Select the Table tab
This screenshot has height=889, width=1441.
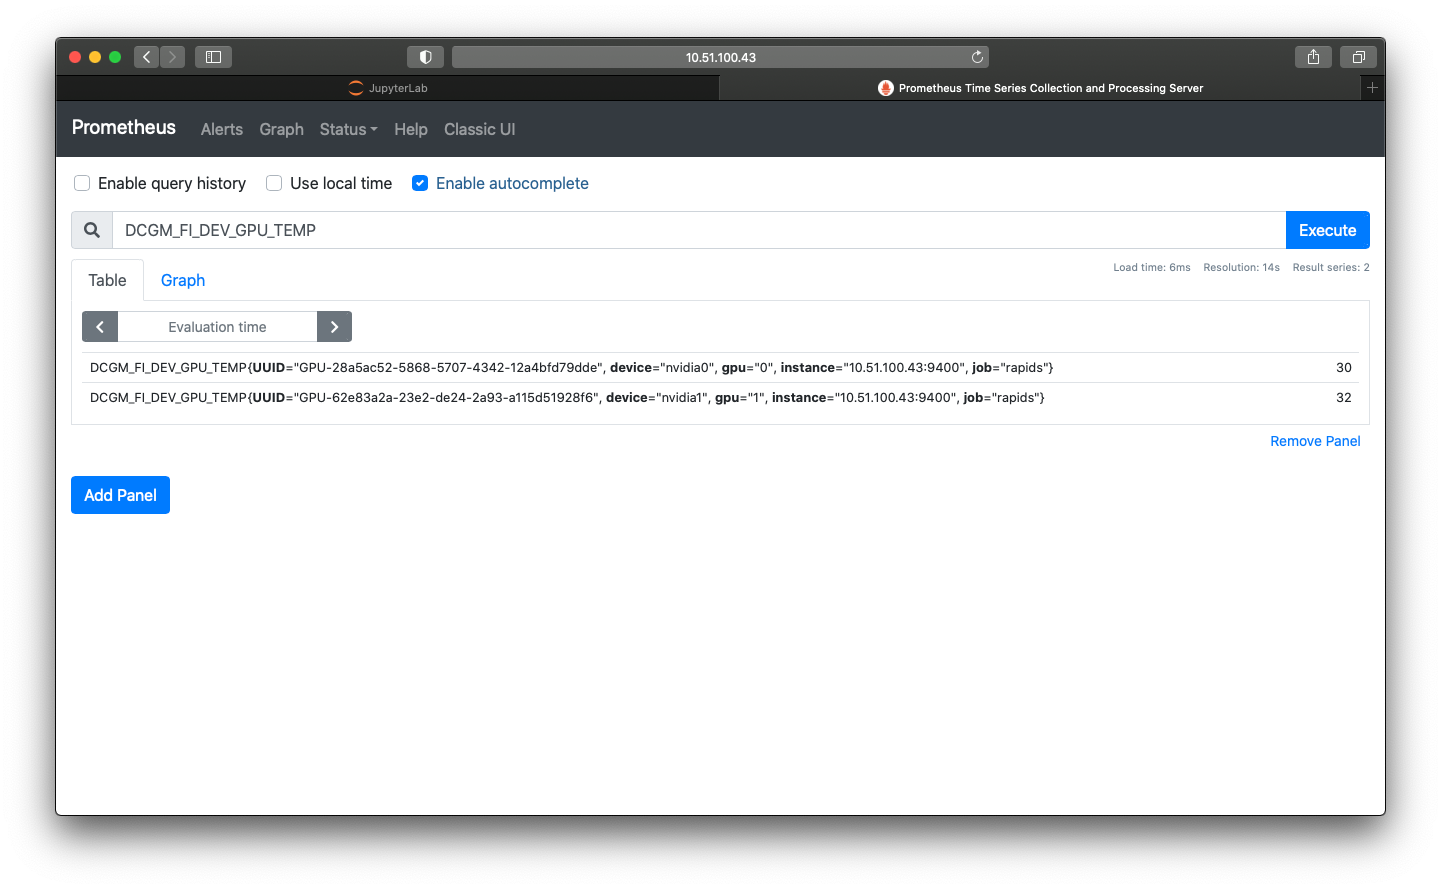[107, 280]
